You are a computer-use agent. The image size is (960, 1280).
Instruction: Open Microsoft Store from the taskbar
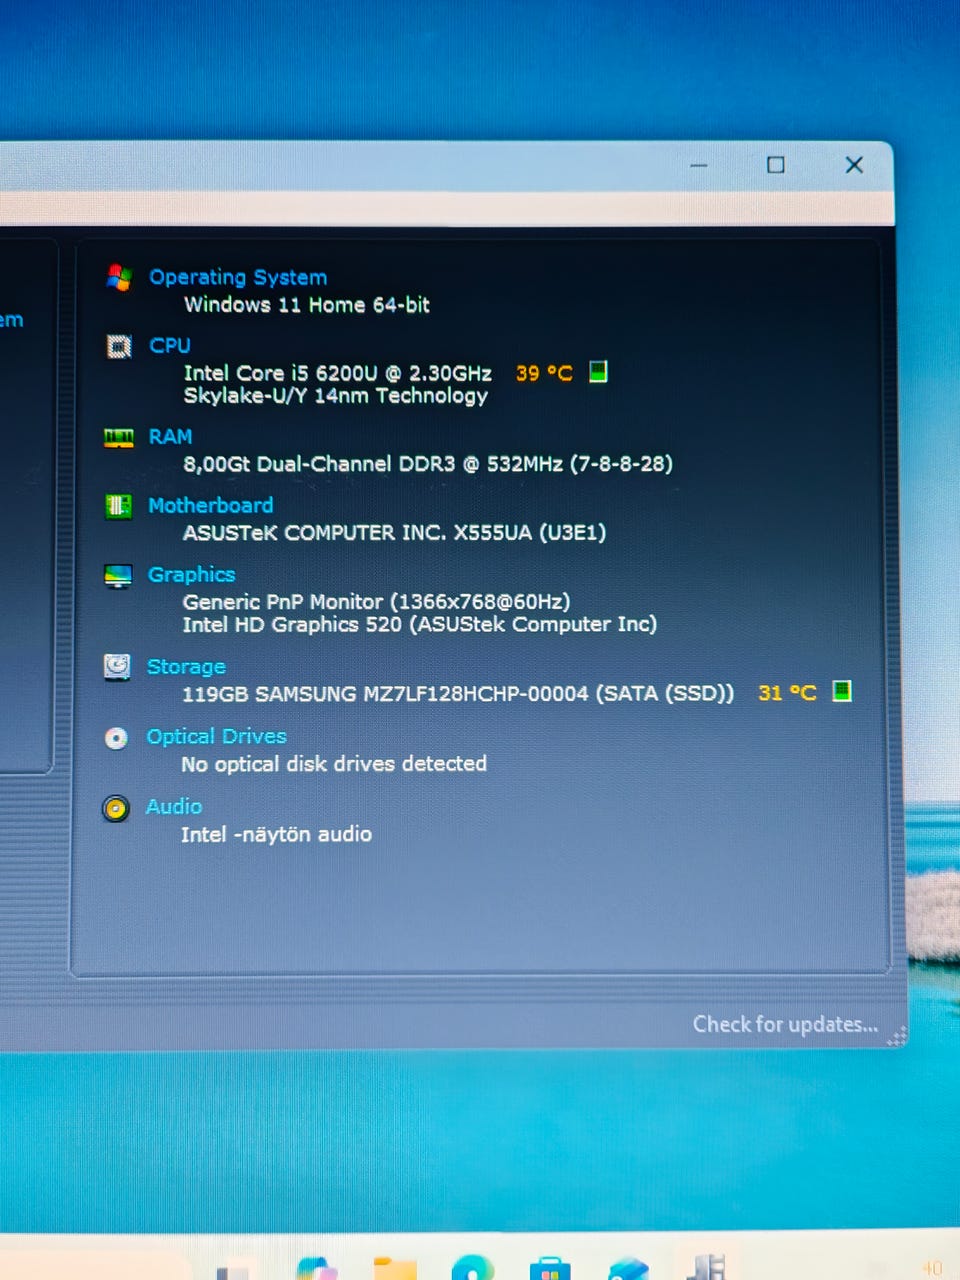click(x=550, y=1268)
